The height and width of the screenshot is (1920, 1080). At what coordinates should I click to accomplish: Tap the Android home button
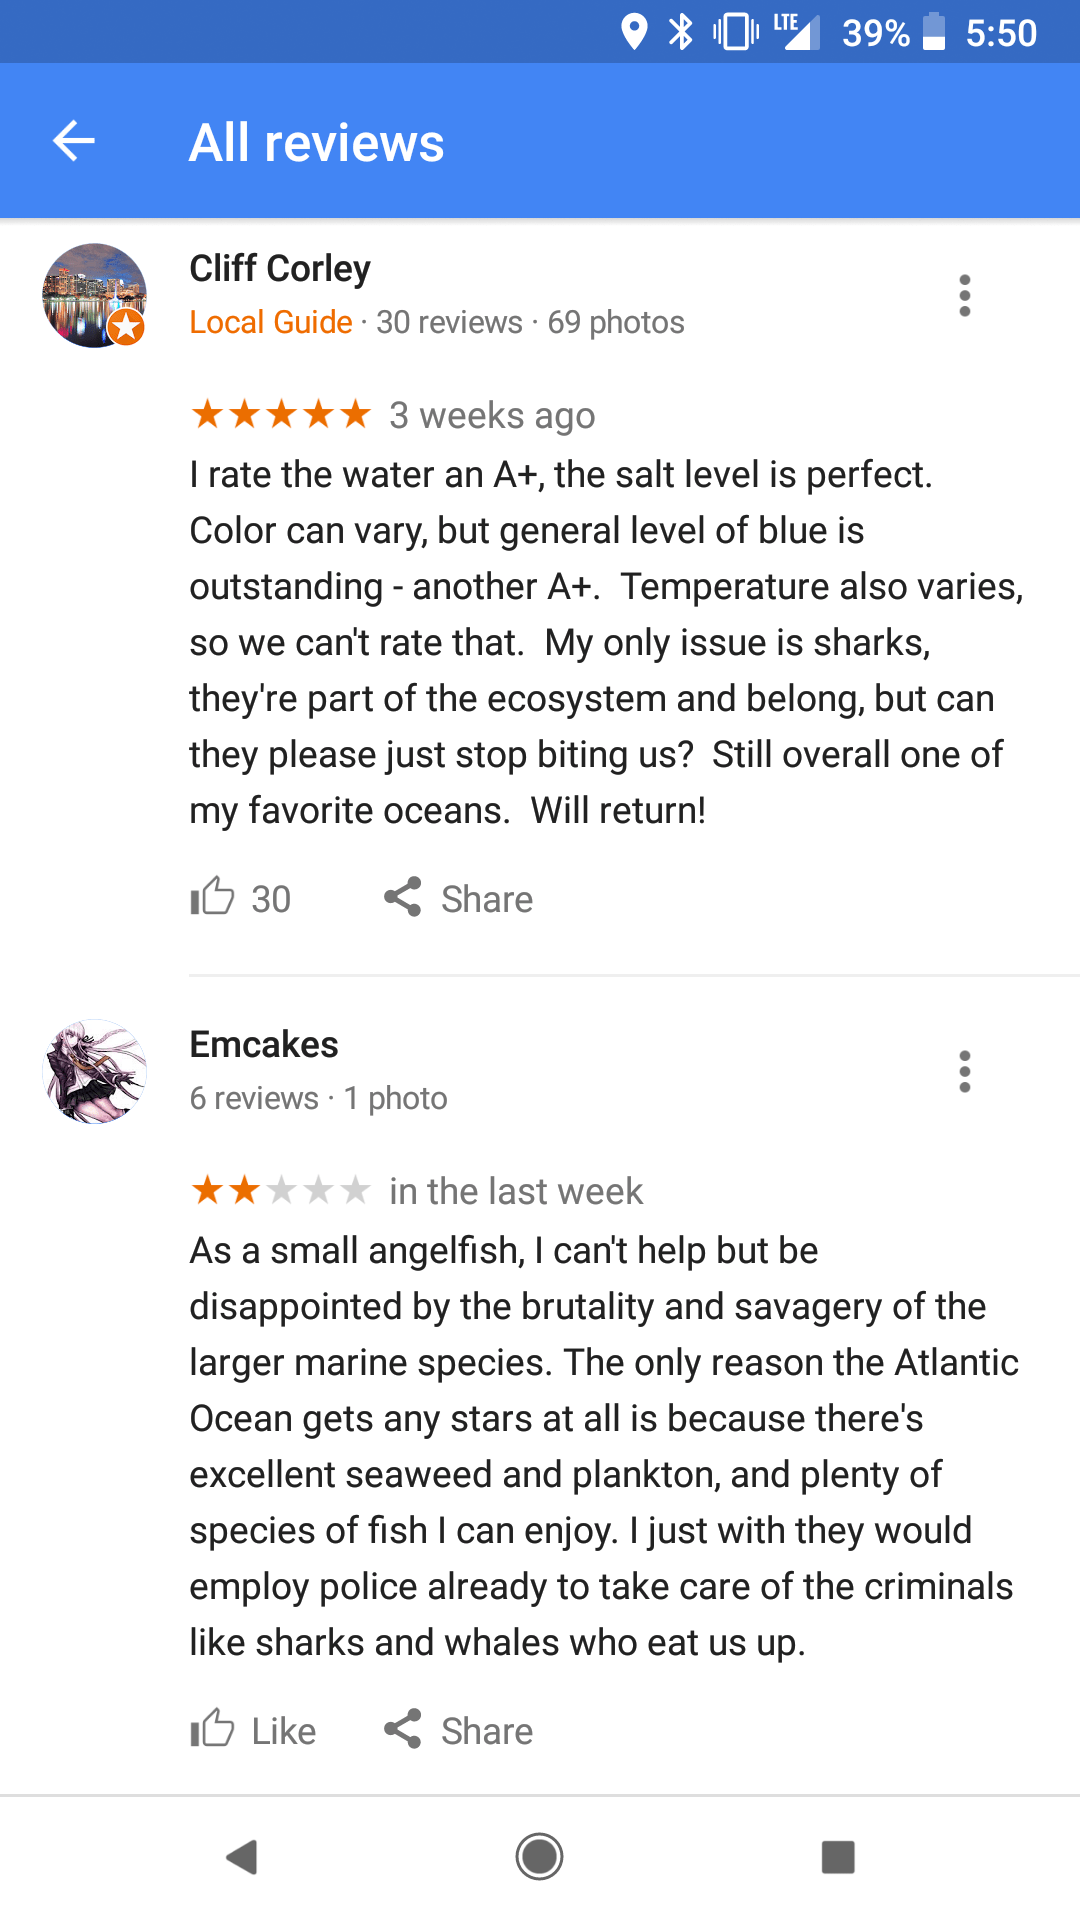(x=540, y=1857)
